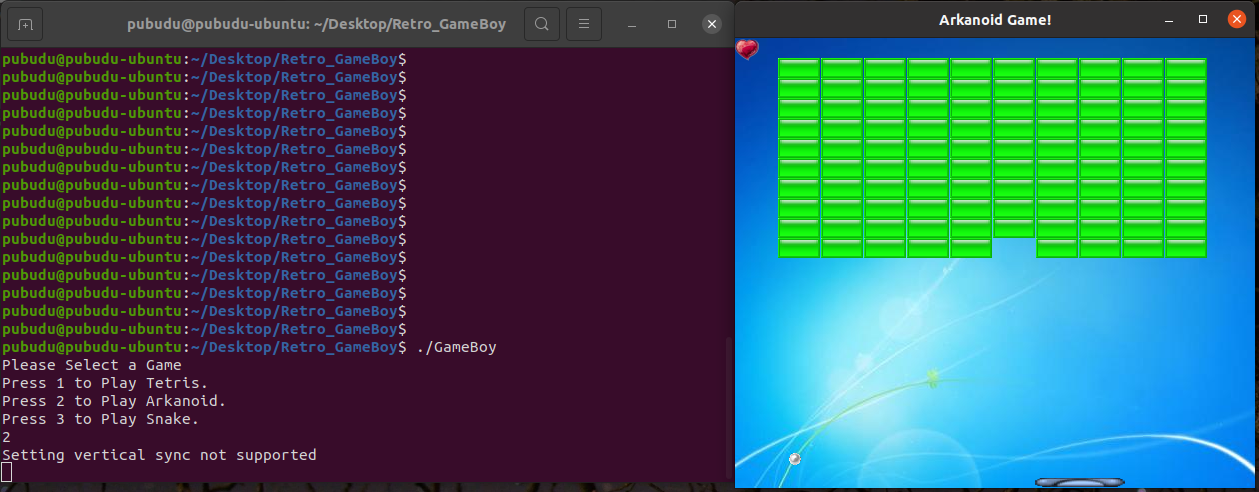Viewport: 1259px width, 492px height.
Task: Open new tab button in terminal
Action: pos(25,23)
